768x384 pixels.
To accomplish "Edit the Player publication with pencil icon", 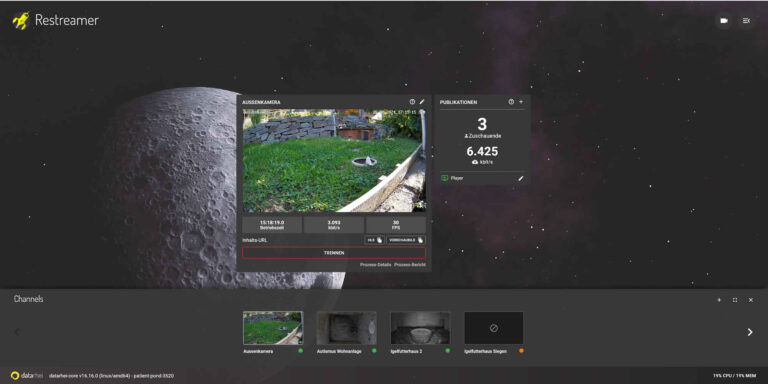I will [521, 178].
